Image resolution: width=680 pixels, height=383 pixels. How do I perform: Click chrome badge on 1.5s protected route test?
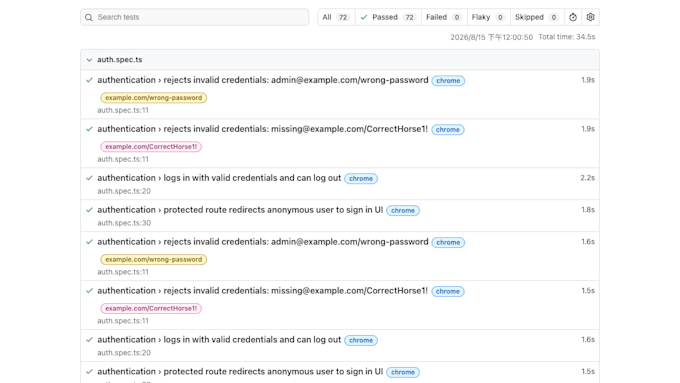403,372
